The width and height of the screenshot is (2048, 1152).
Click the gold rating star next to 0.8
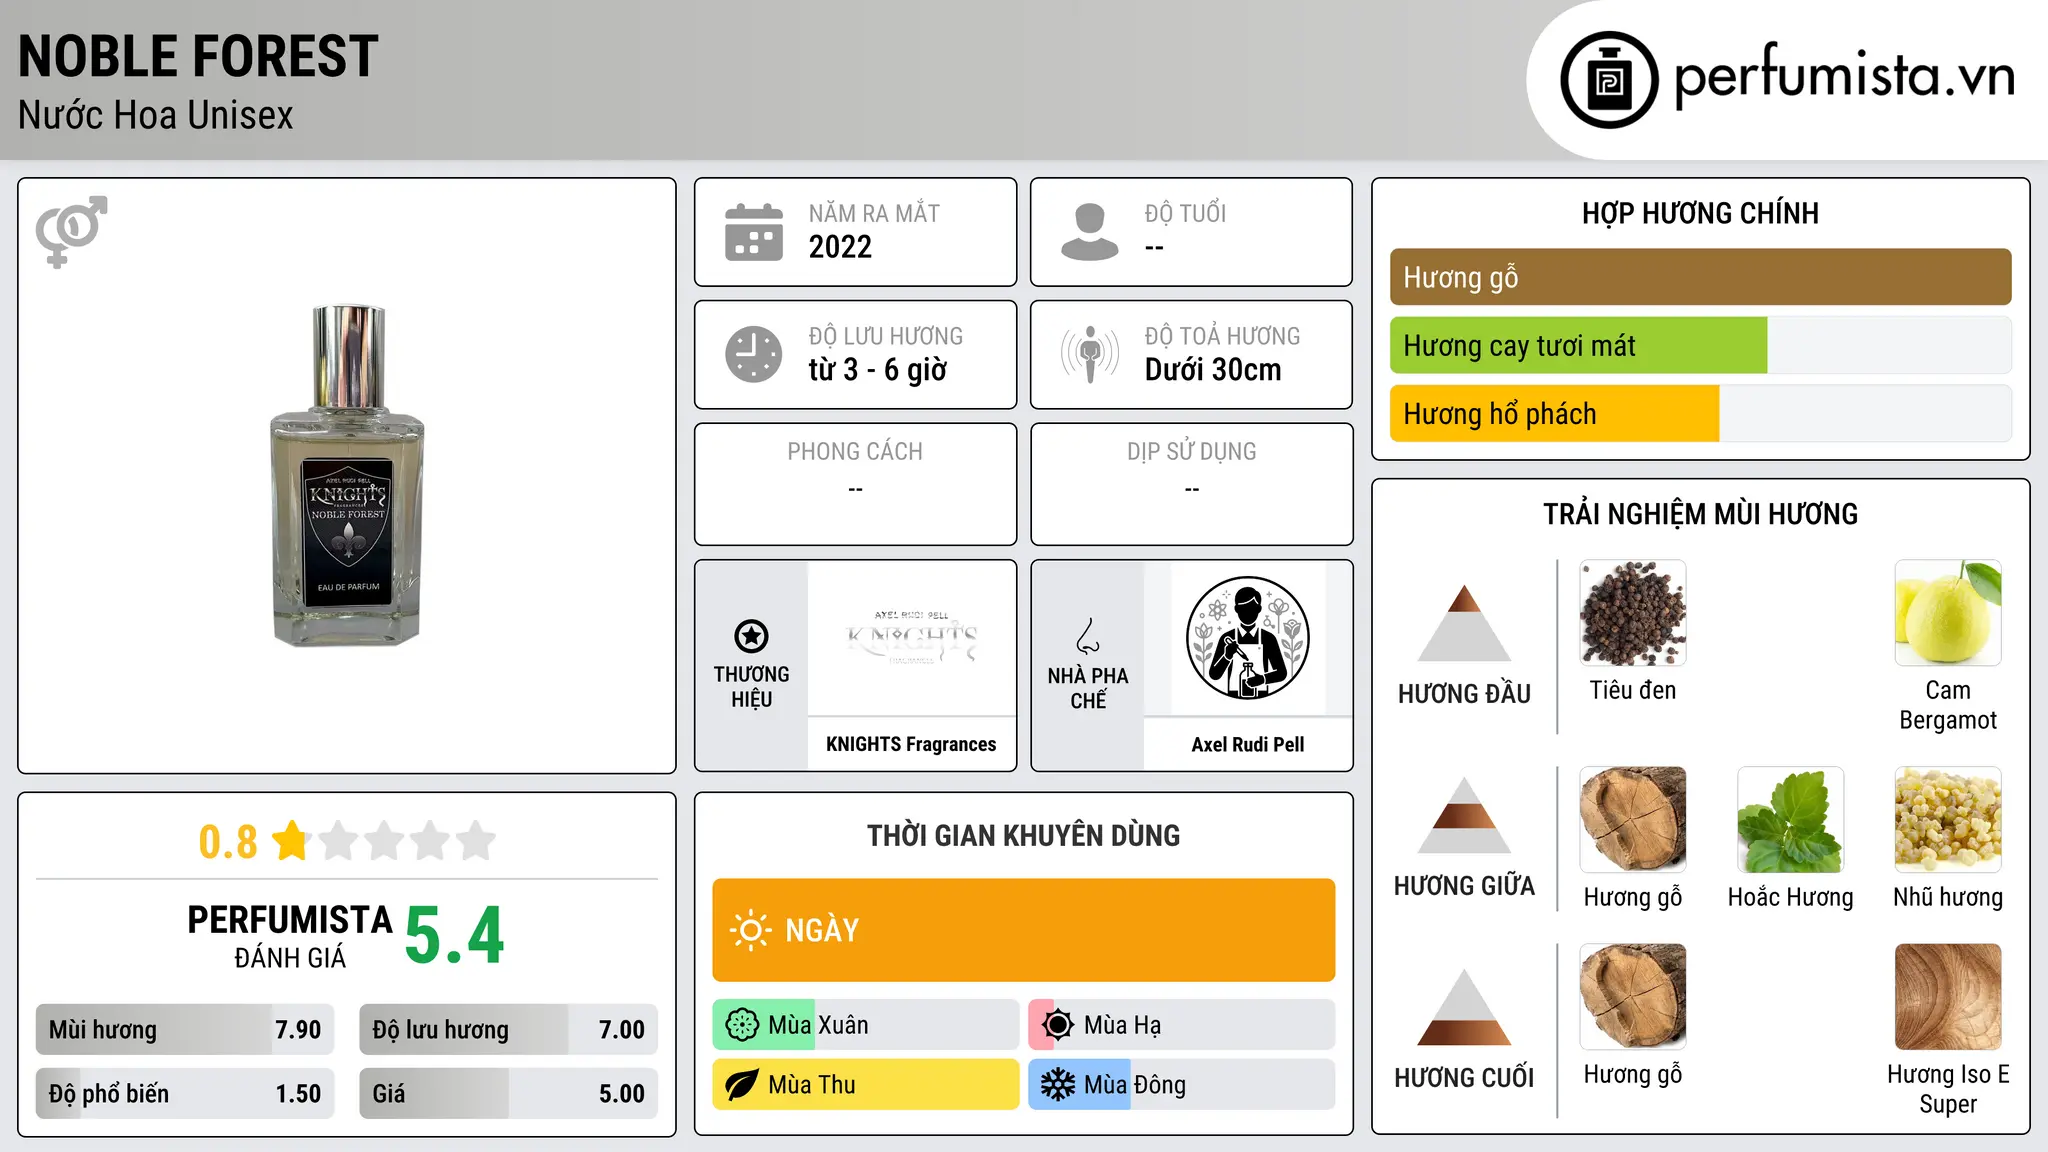(x=291, y=840)
